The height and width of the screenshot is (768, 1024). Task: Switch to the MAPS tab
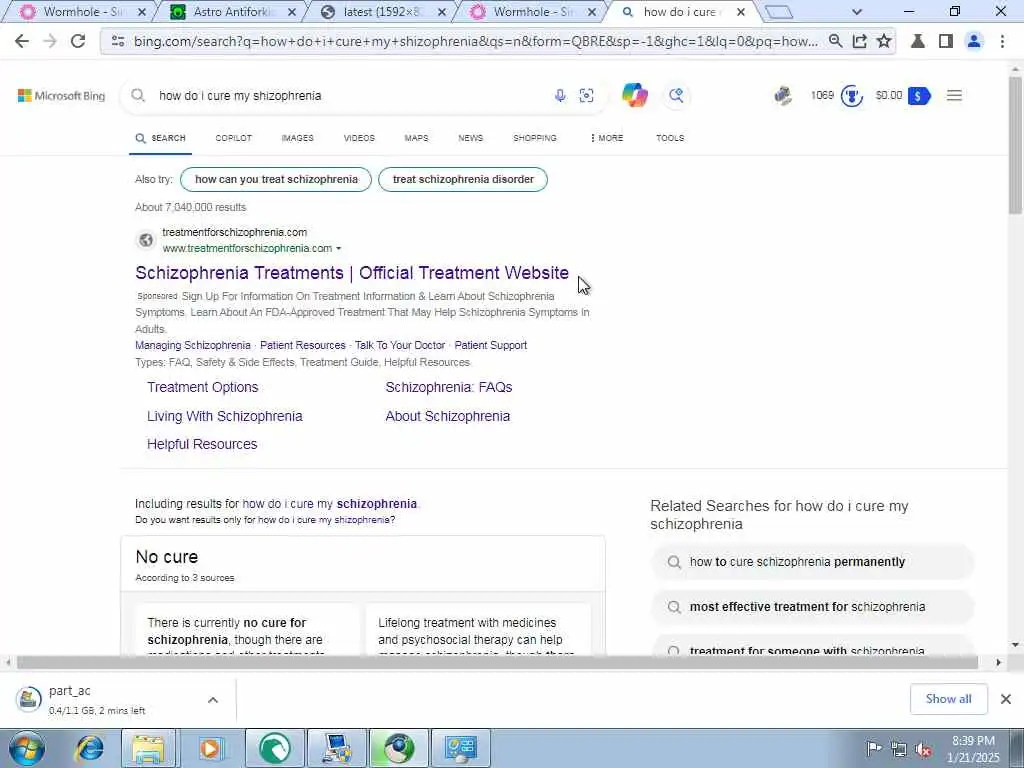tap(416, 138)
